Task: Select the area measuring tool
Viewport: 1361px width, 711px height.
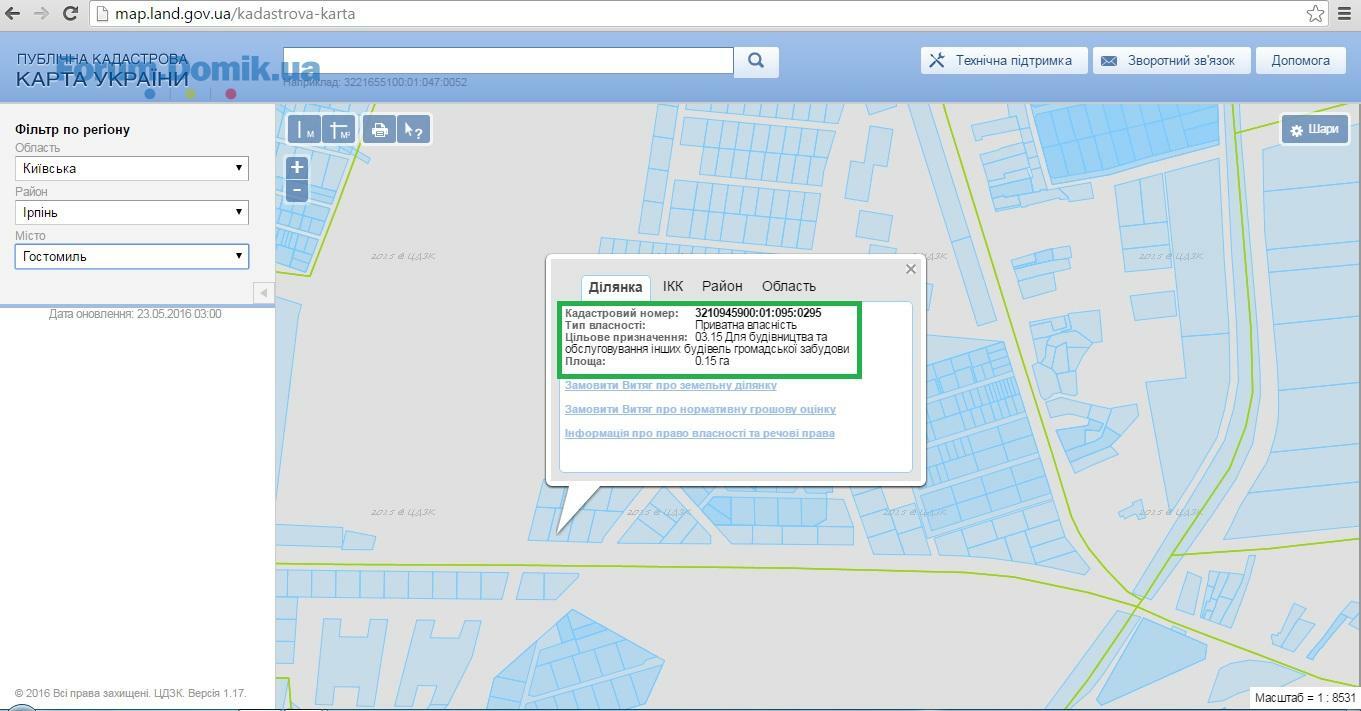Action: 339,129
